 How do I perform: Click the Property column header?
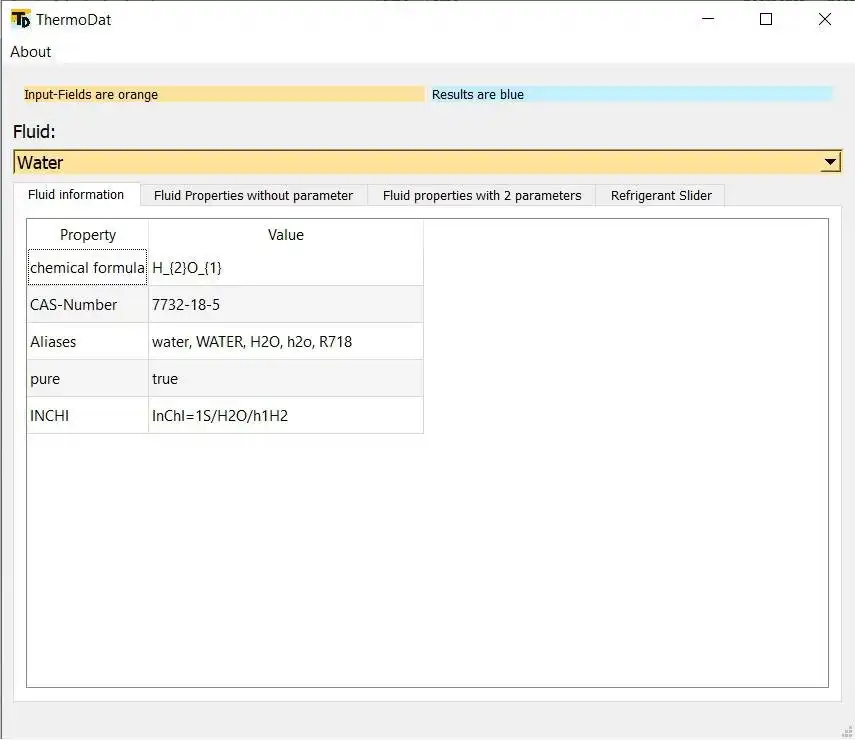87,234
